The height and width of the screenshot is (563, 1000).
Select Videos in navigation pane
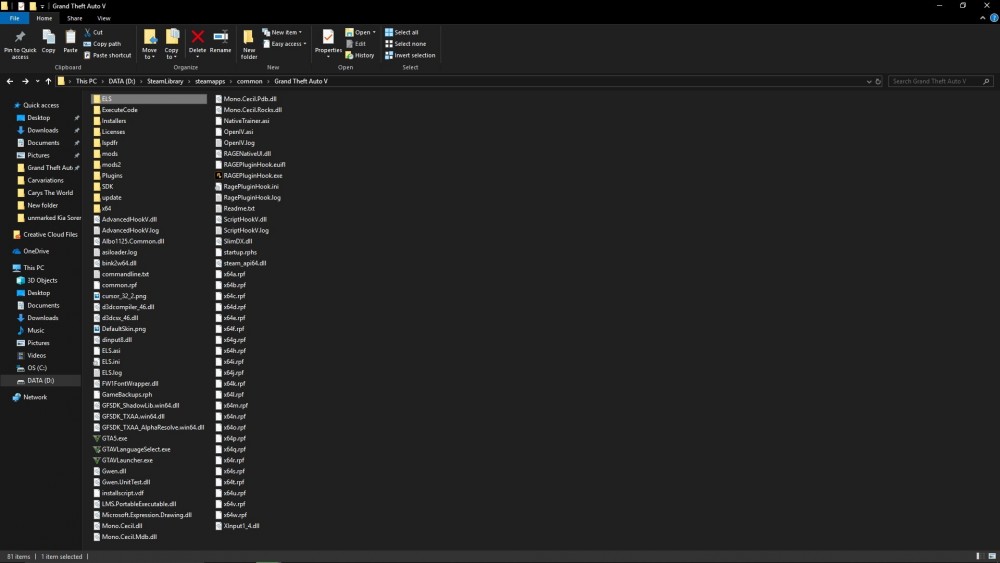coord(31,355)
